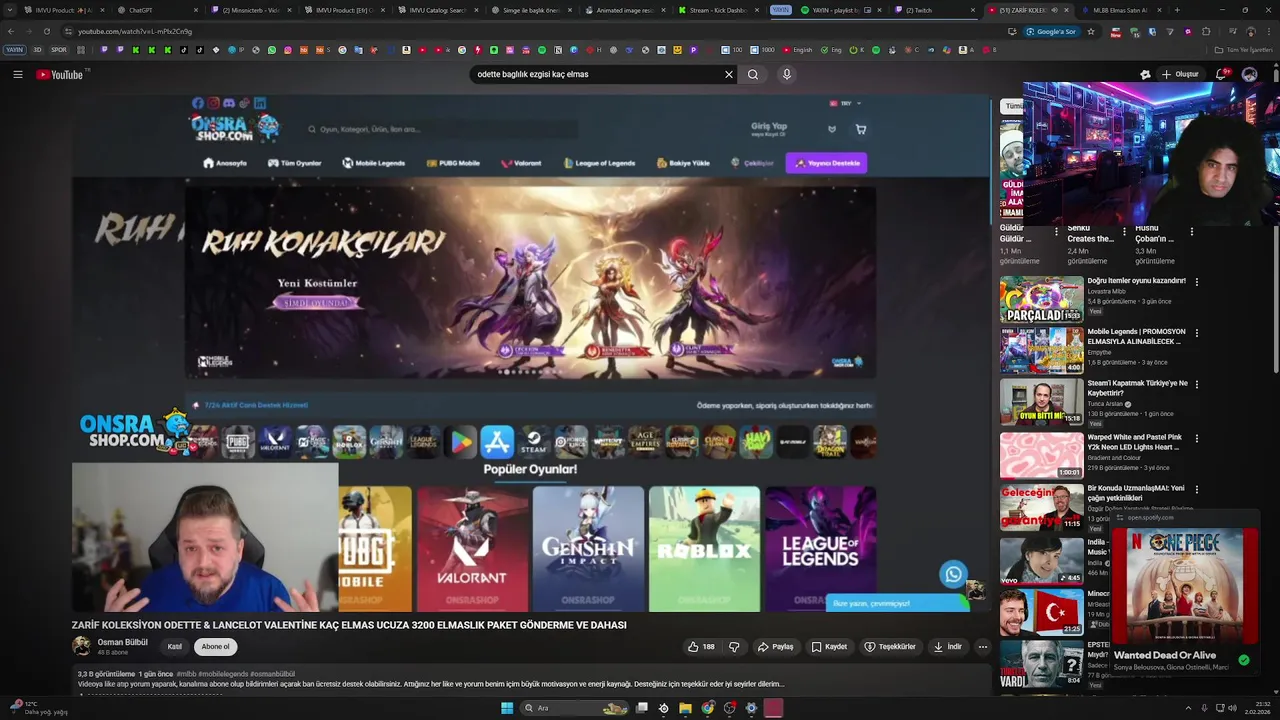Viewport: 1280px width, 720px height.
Task: Open the YAYIN bookmark folder
Action: [14, 49]
